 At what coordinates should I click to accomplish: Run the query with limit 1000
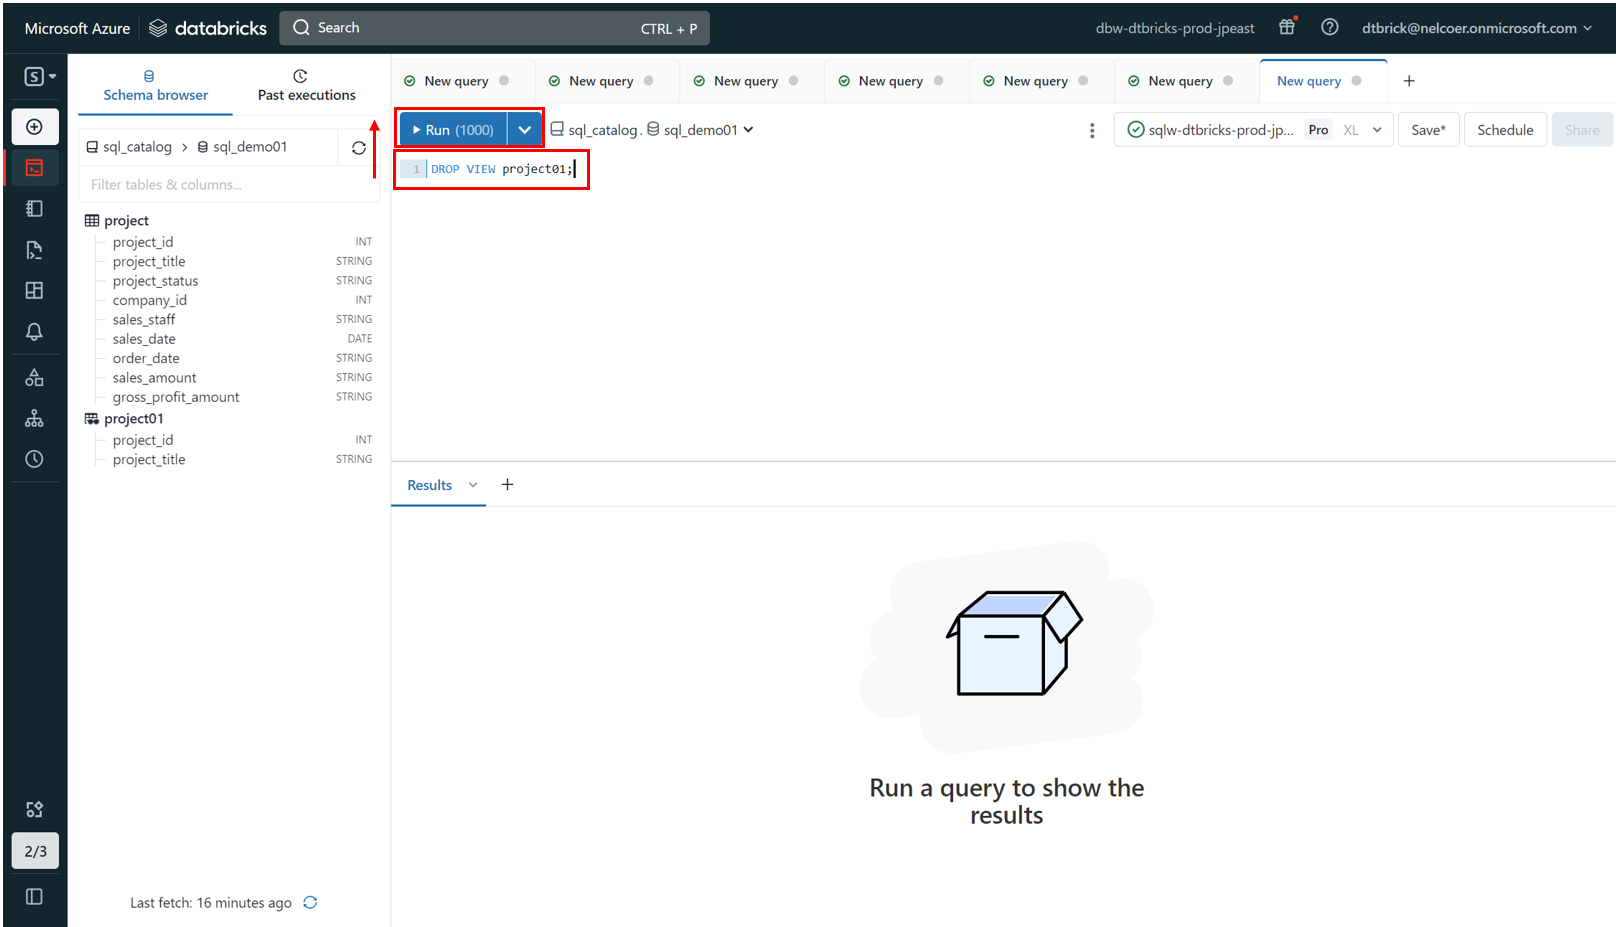pos(453,130)
